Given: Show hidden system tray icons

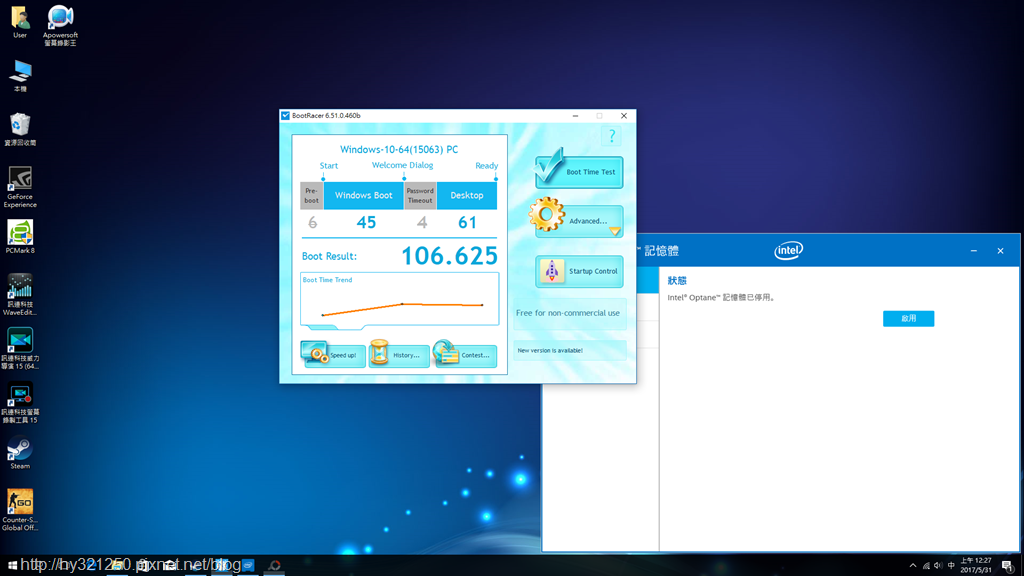Looking at the screenshot, I should click(x=913, y=566).
